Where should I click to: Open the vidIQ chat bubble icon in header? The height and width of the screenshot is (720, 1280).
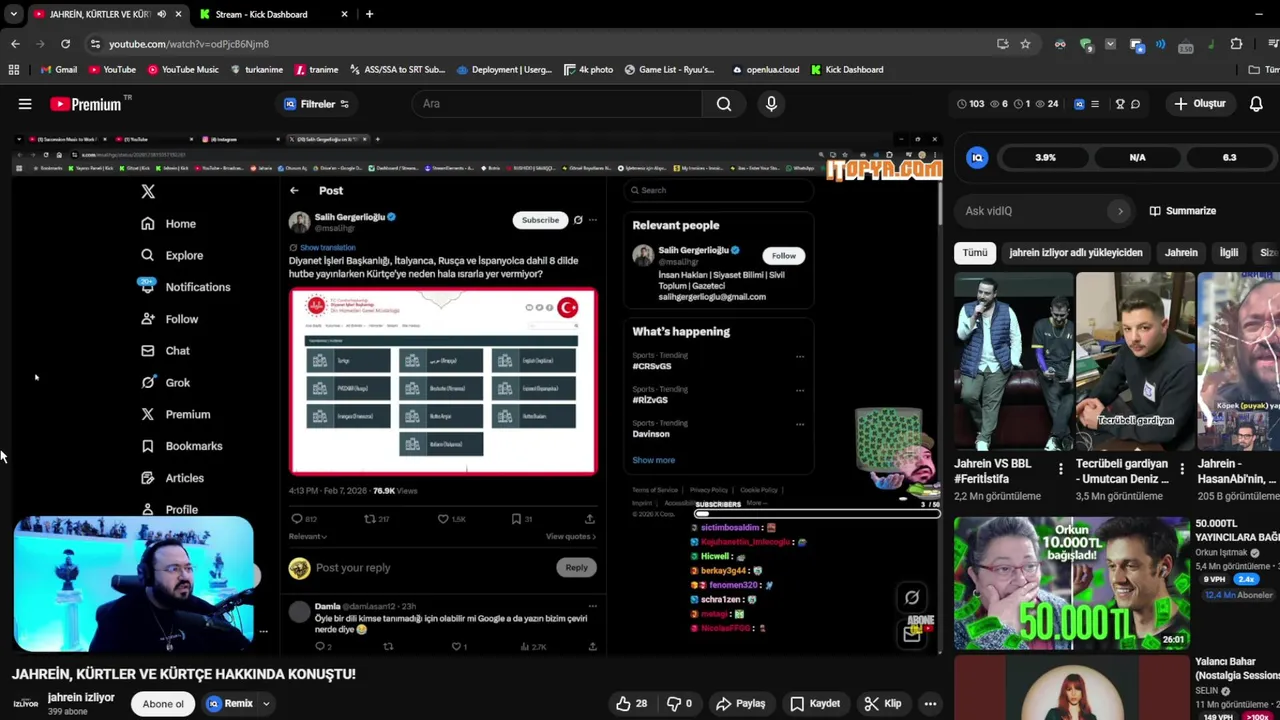click(x=1136, y=104)
